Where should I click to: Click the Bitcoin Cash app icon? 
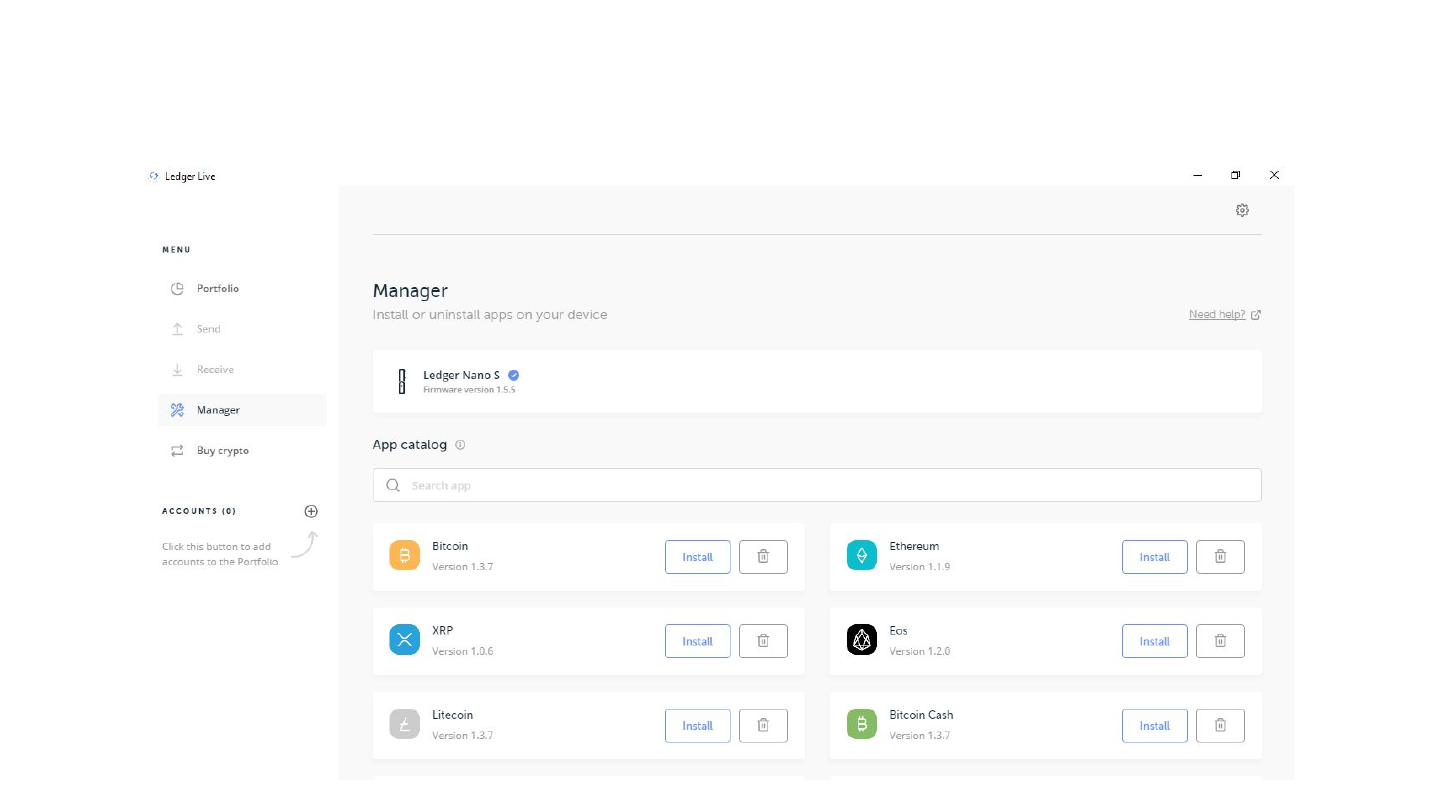pyautogui.click(x=861, y=724)
